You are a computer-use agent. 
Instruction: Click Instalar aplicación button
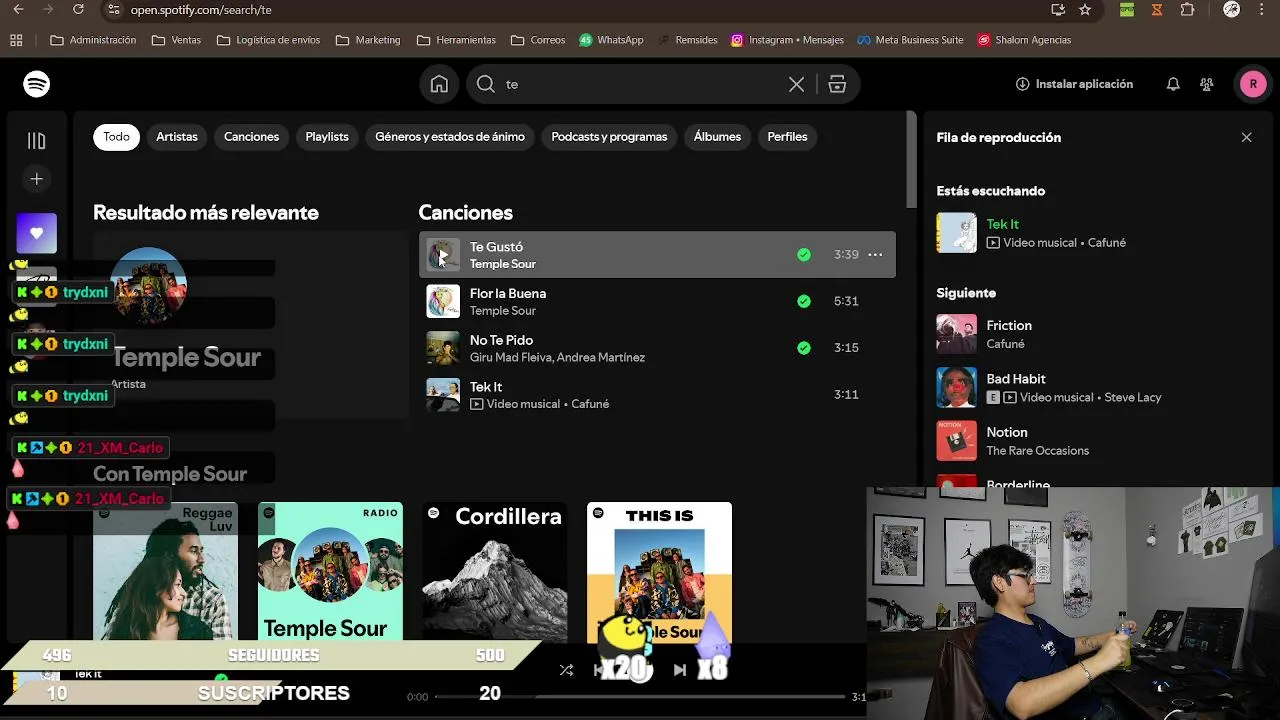tap(1074, 85)
